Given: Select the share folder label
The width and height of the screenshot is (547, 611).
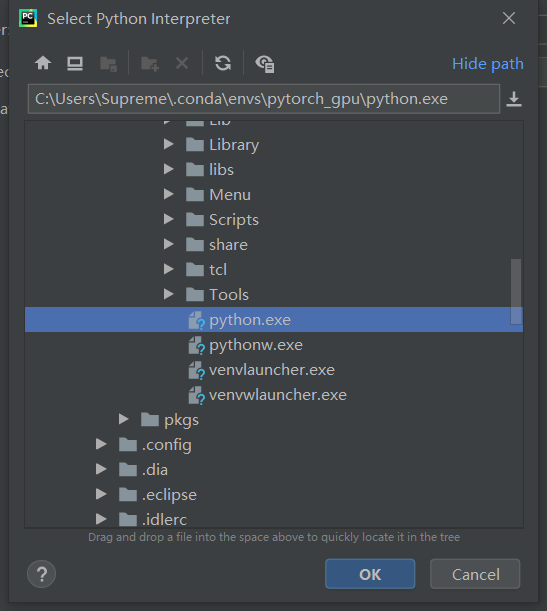Looking at the screenshot, I should 228,245.
